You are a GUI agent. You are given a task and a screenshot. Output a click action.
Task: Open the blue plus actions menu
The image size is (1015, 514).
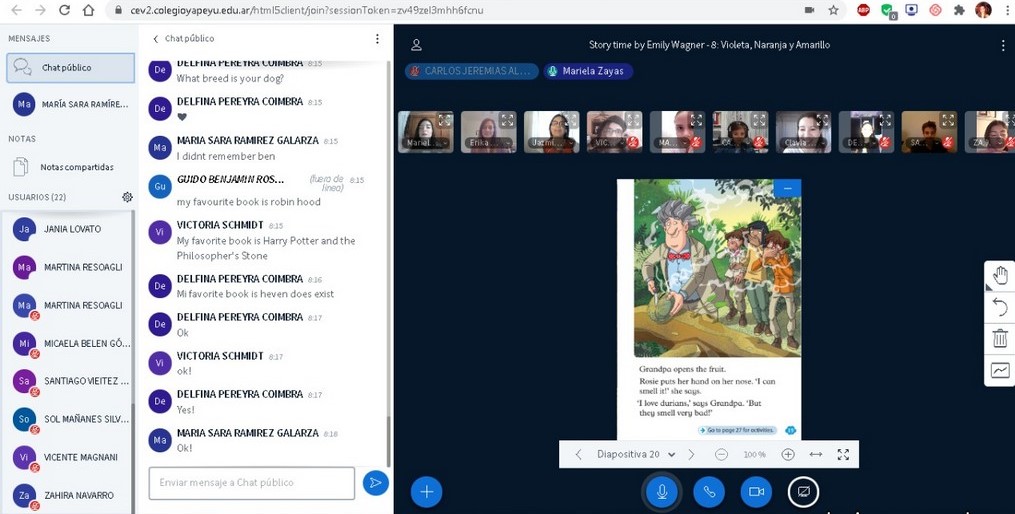[x=426, y=492]
